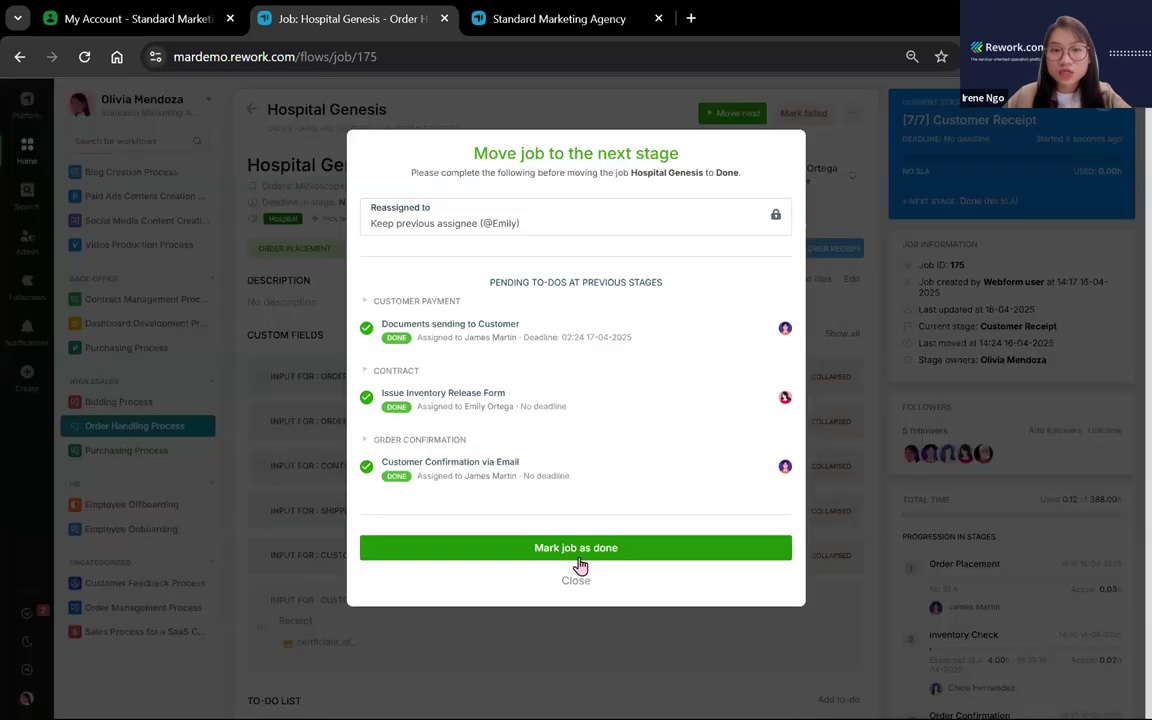This screenshot has width=1152, height=720.
Task: Click Emily Ortega's avatar on Issue Inventory Release Form
Action: pyautogui.click(x=785, y=397)
